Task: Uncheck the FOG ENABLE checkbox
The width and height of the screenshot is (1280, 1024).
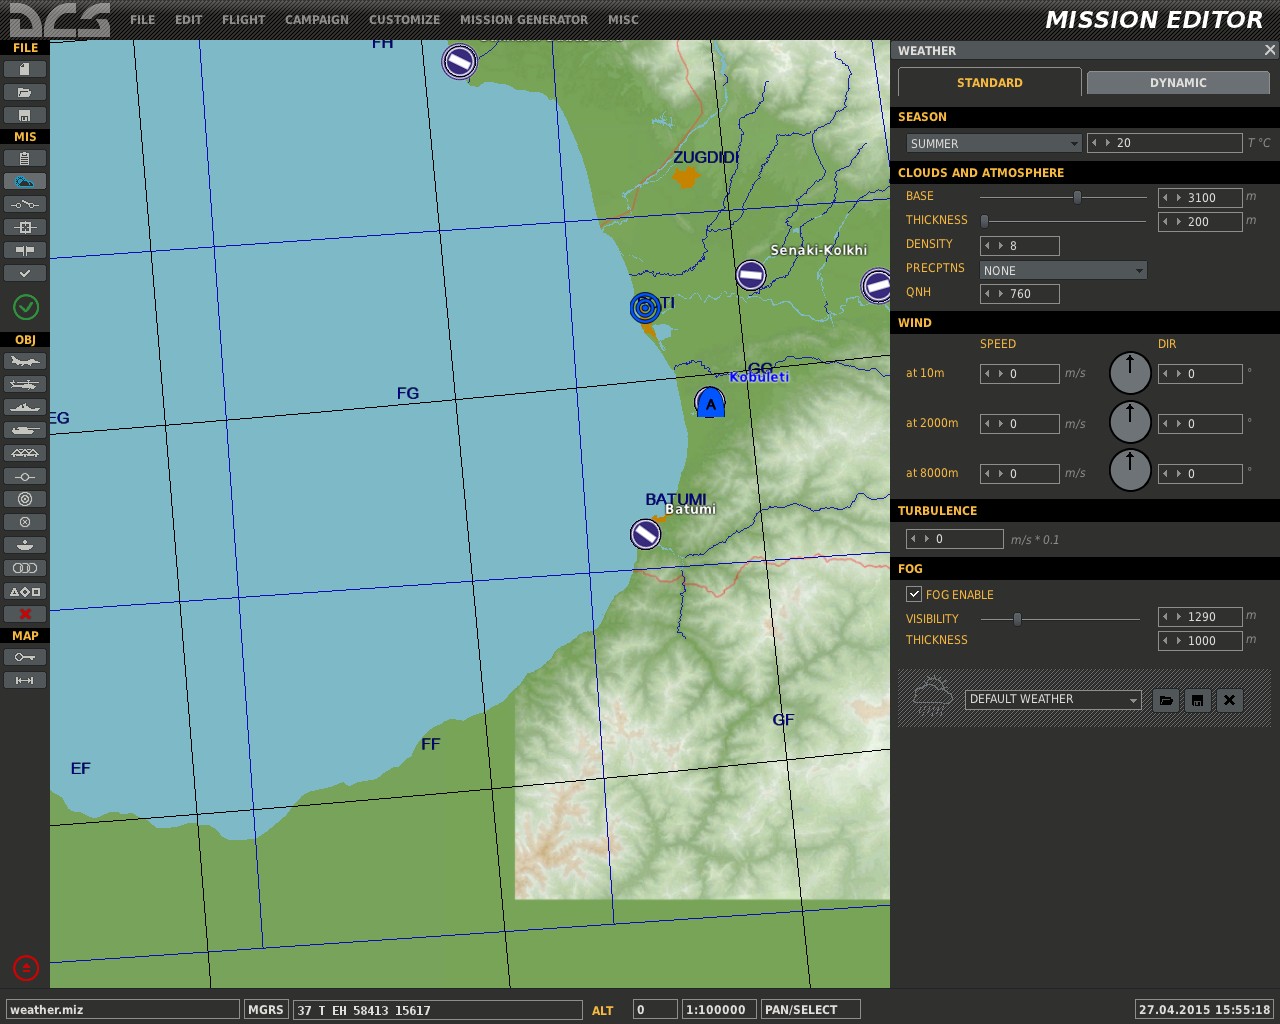Action: click(914, 594)
